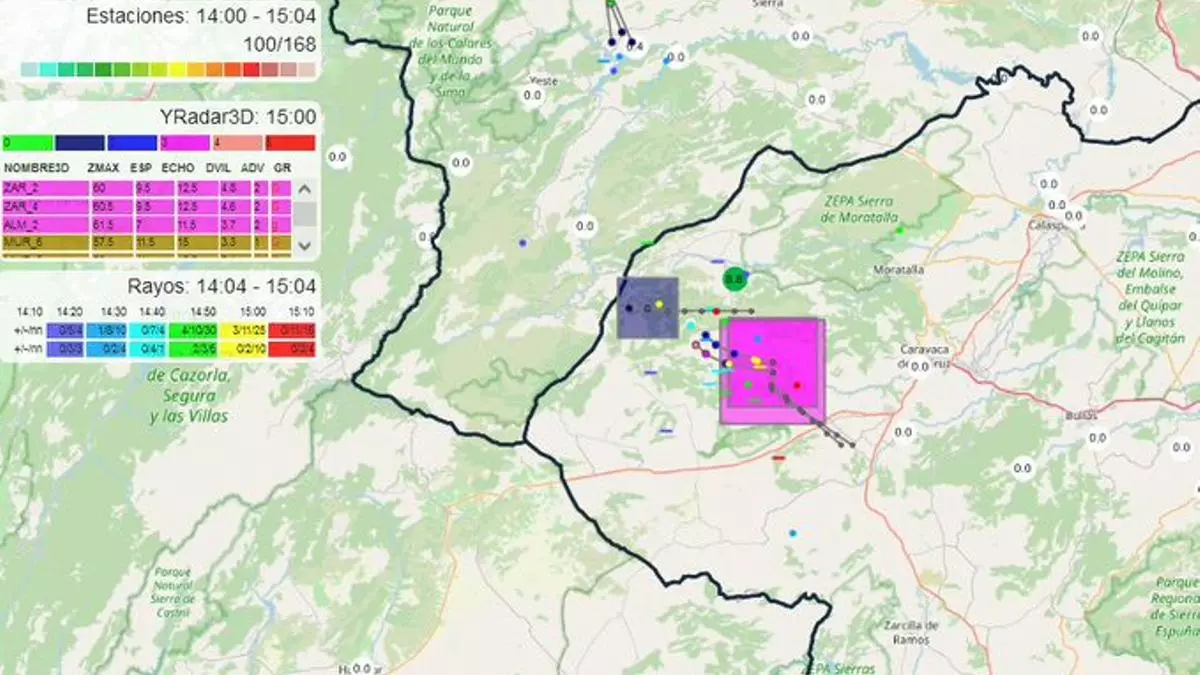Screen dimensions: 1200x675
Task: Click the red dash marker below magenta cell
Action: (778, 458)
